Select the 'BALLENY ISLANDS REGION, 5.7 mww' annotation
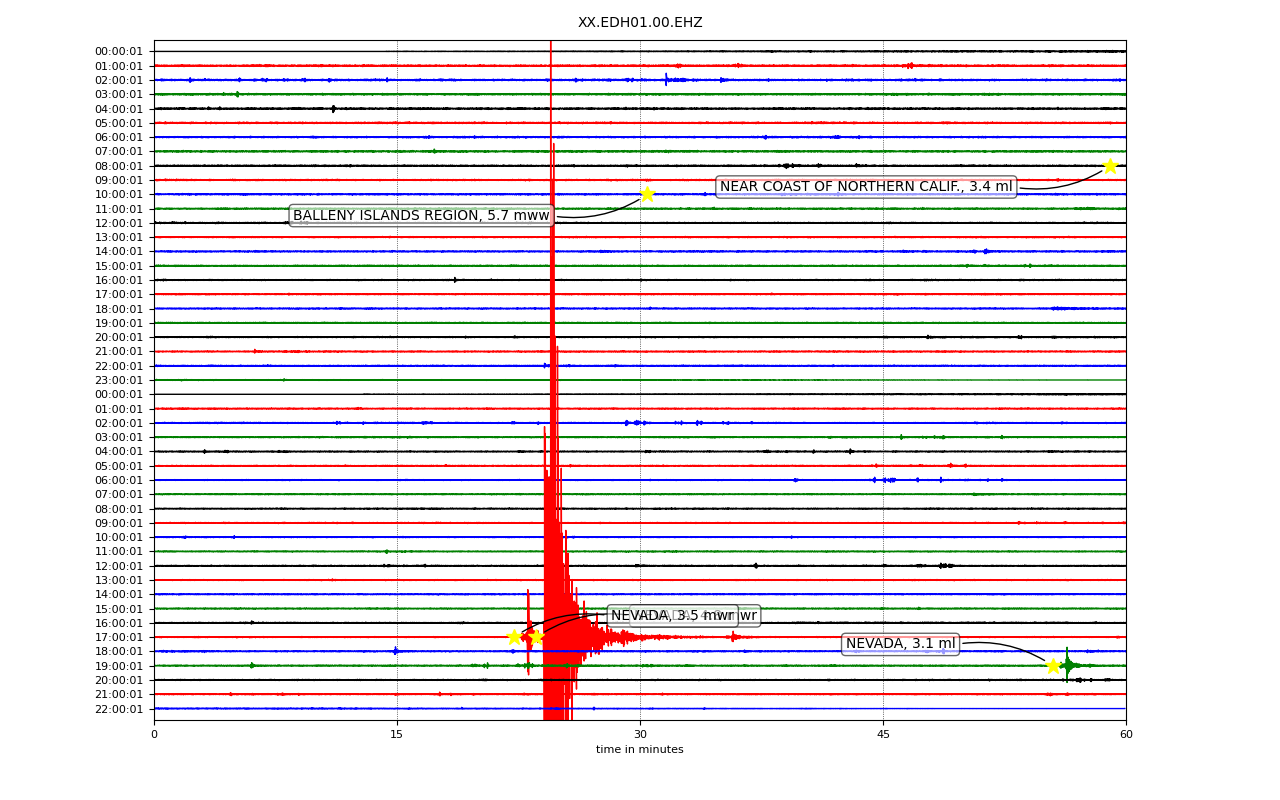 point(421,216)
